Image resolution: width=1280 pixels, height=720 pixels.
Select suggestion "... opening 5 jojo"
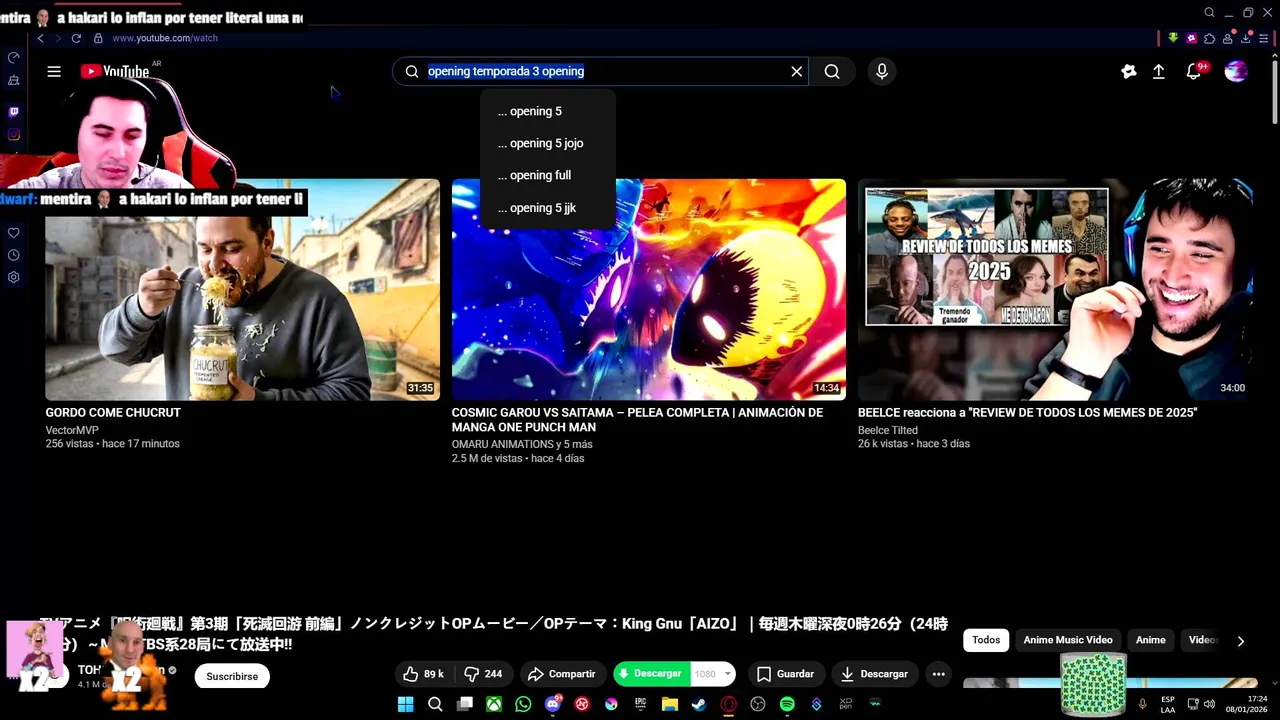pos(548,143)
